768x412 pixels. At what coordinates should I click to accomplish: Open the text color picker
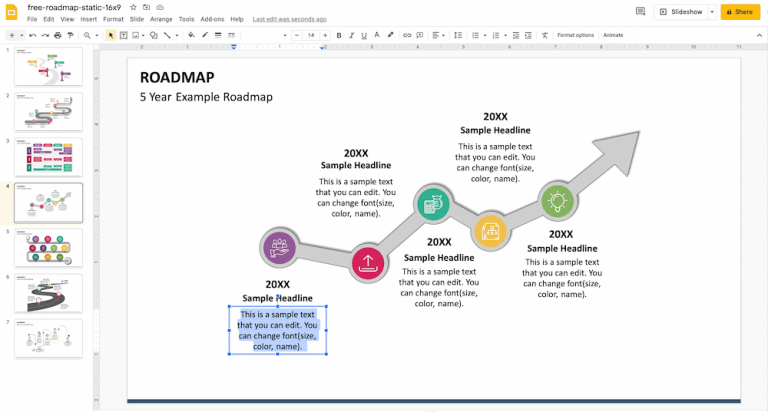379,35
